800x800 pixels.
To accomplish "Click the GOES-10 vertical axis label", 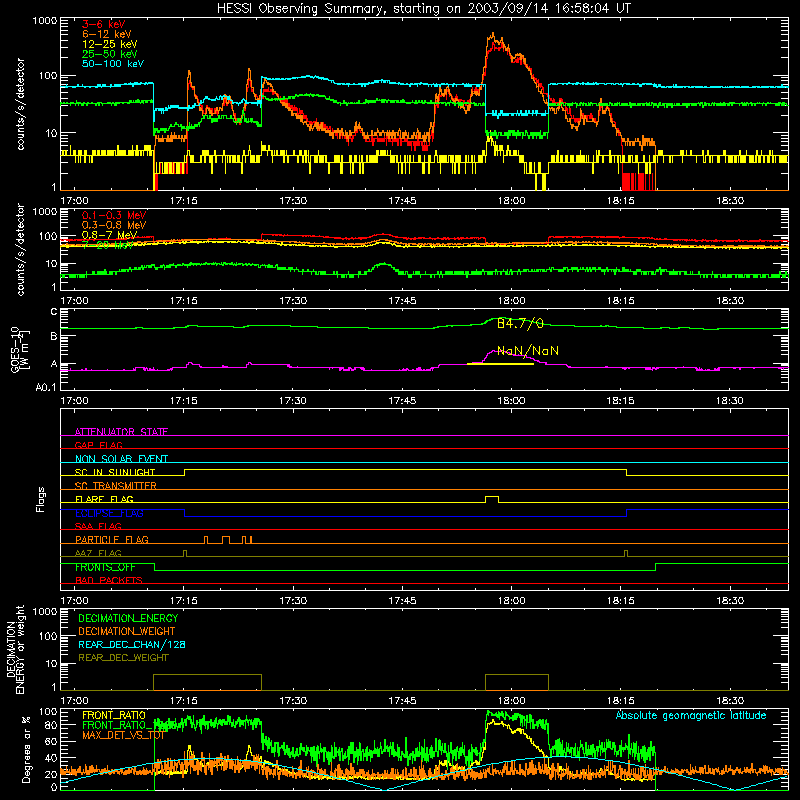I will coord(19,349).
